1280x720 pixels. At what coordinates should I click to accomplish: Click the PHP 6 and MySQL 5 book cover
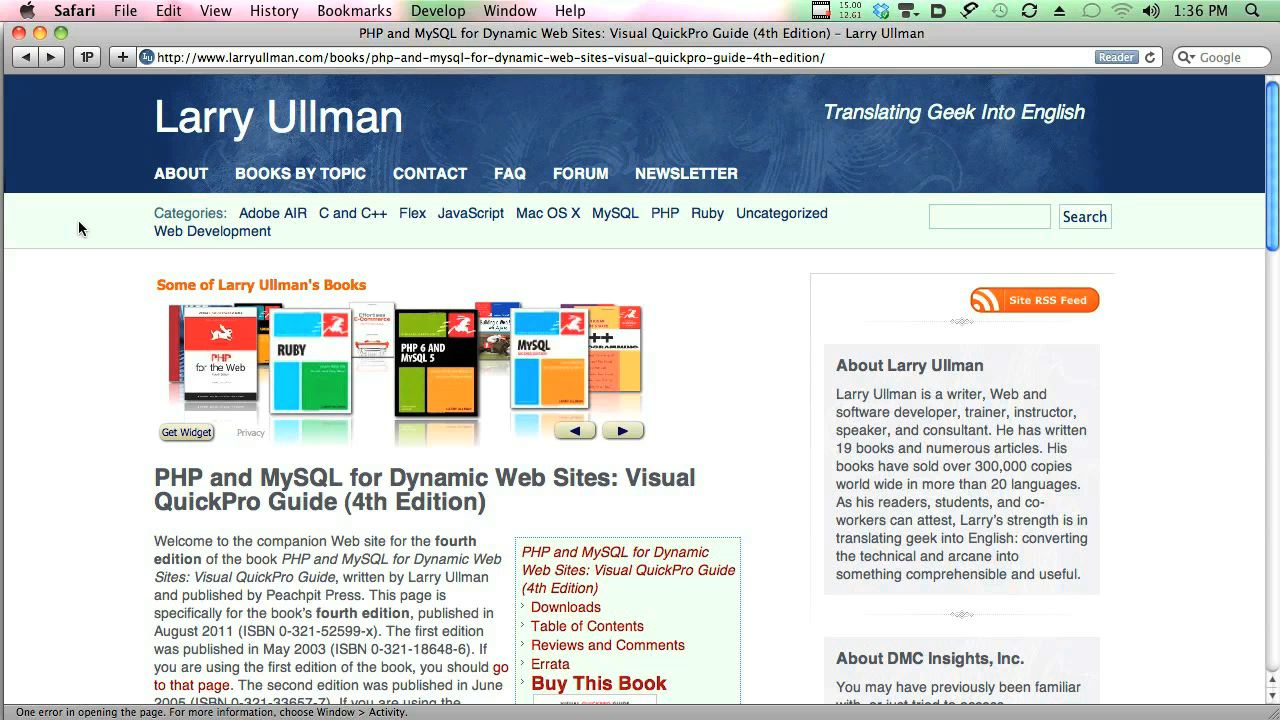[436, 362]
